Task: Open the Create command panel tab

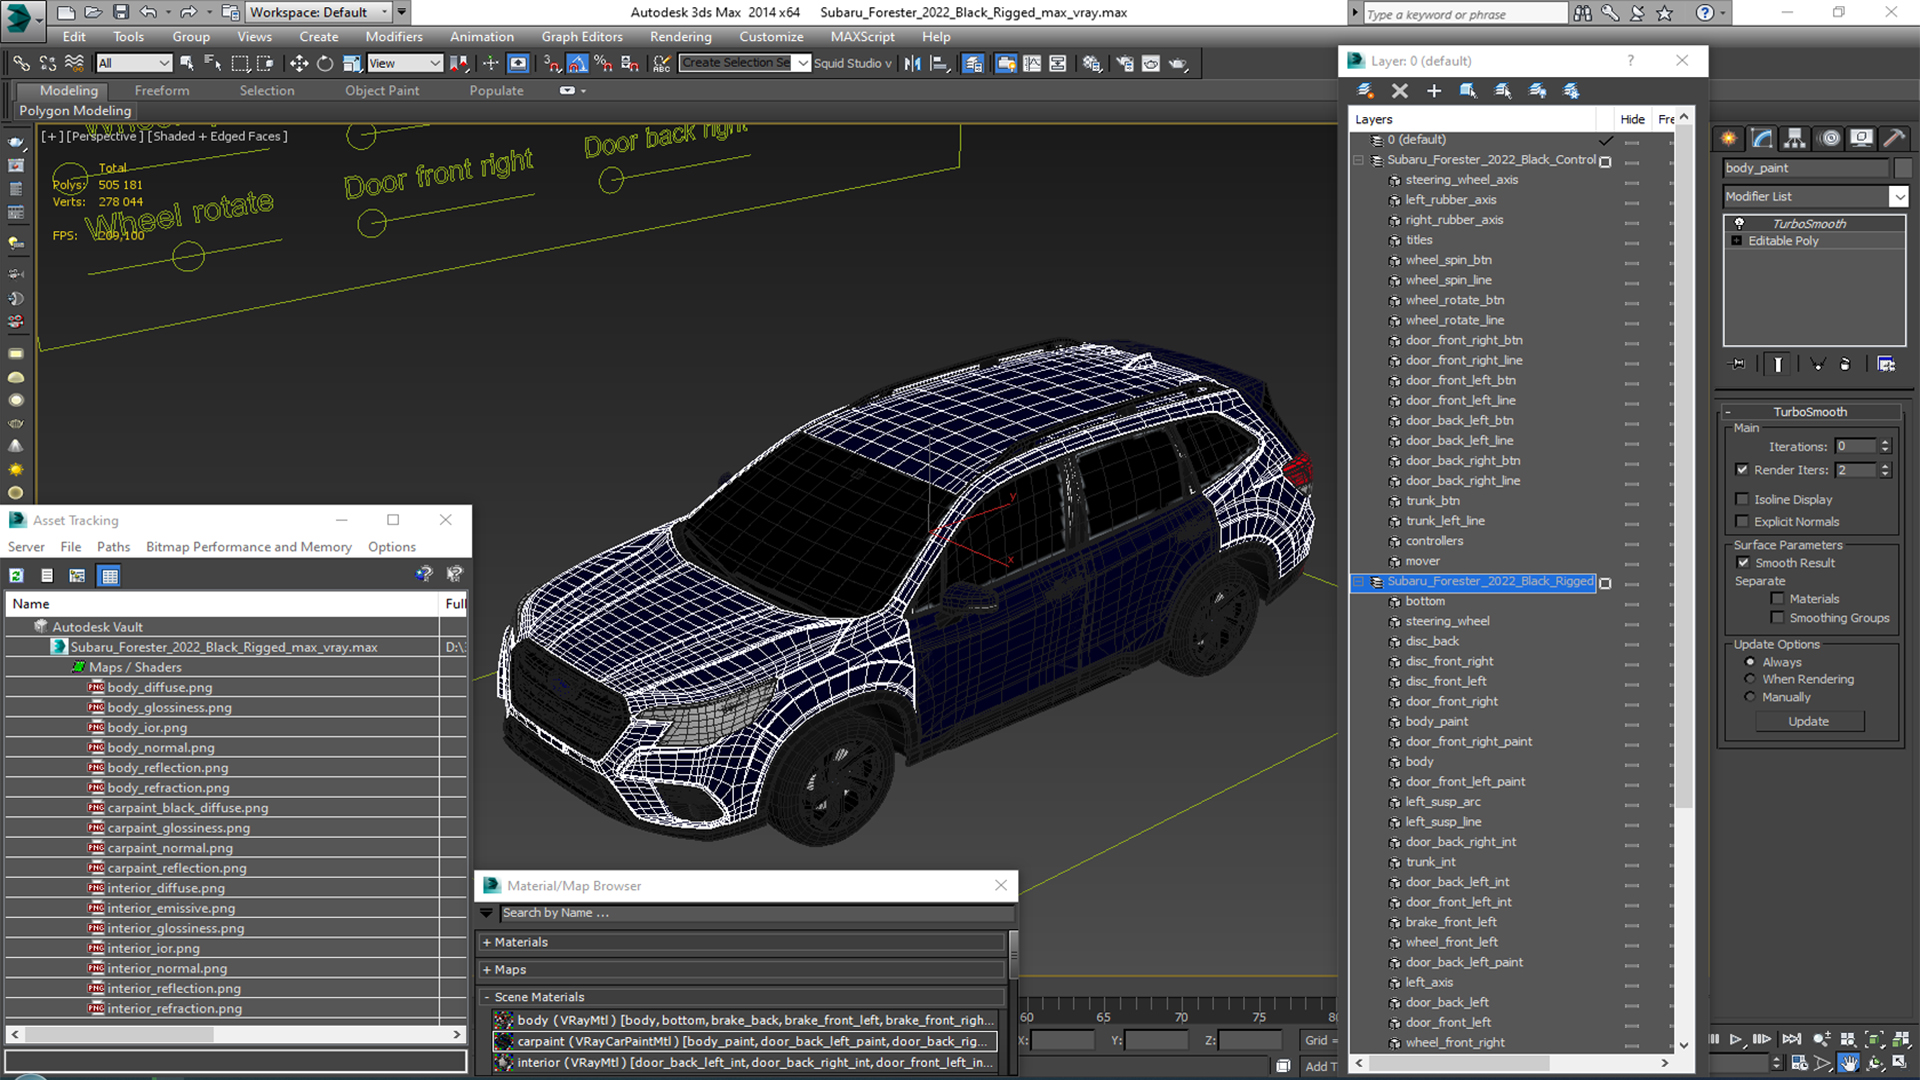Action: pyautogui.click(x=1728, y=138)
